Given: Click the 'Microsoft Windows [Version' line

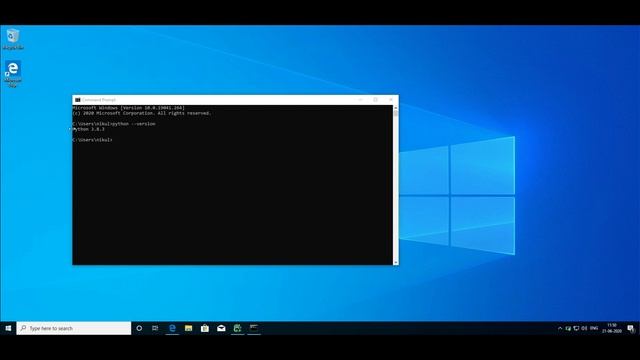Looking at the screenshot, I should (x=129, y=108).
